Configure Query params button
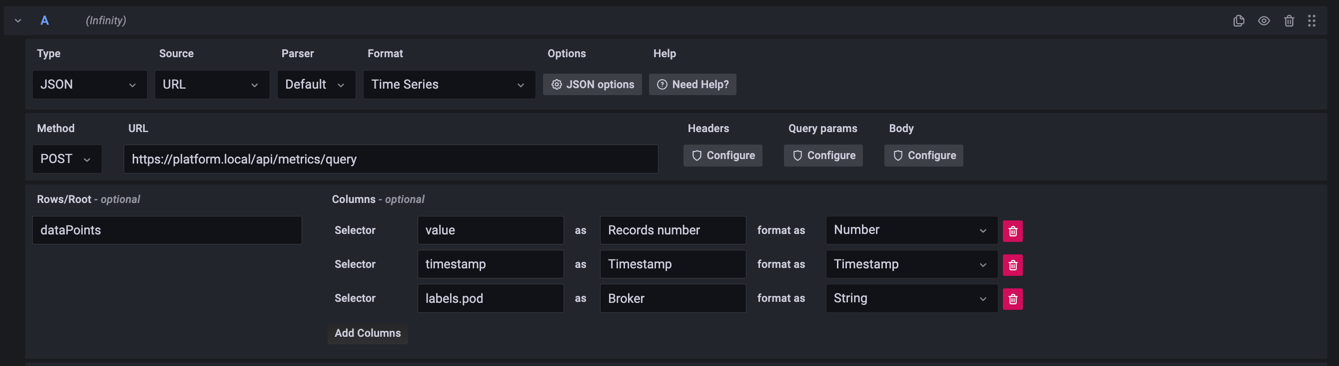Screen dimensions: 1339x366 824,156
